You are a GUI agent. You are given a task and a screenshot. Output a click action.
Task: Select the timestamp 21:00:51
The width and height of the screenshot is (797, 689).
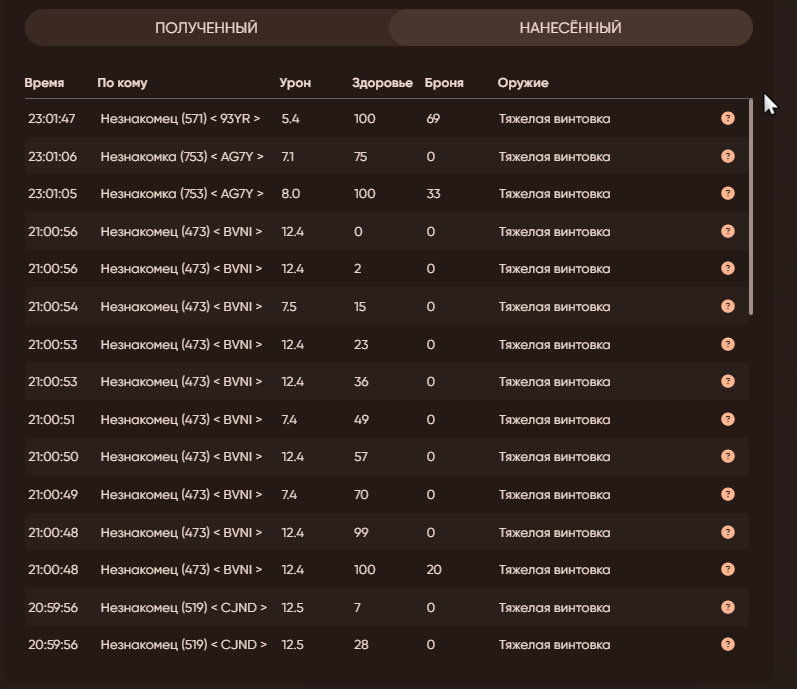point(51,420)
